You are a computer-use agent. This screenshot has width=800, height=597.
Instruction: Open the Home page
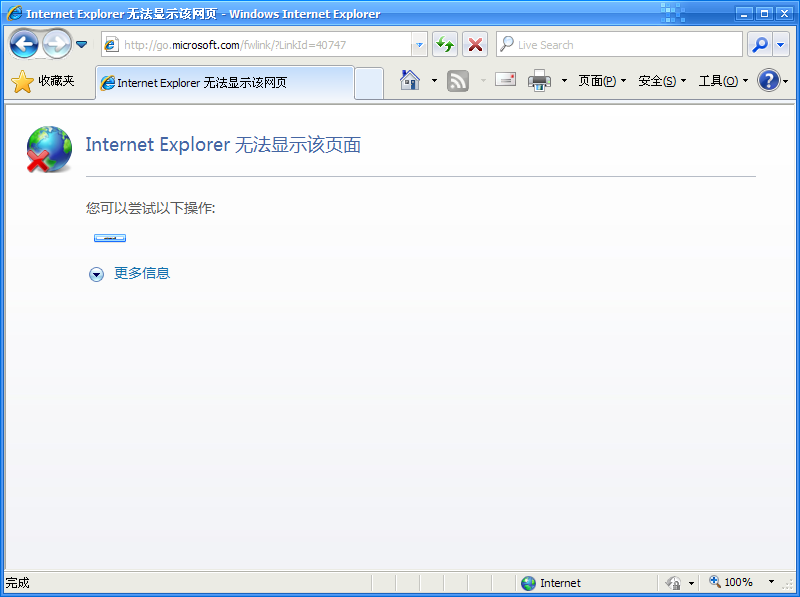click(x=410, y=81)
